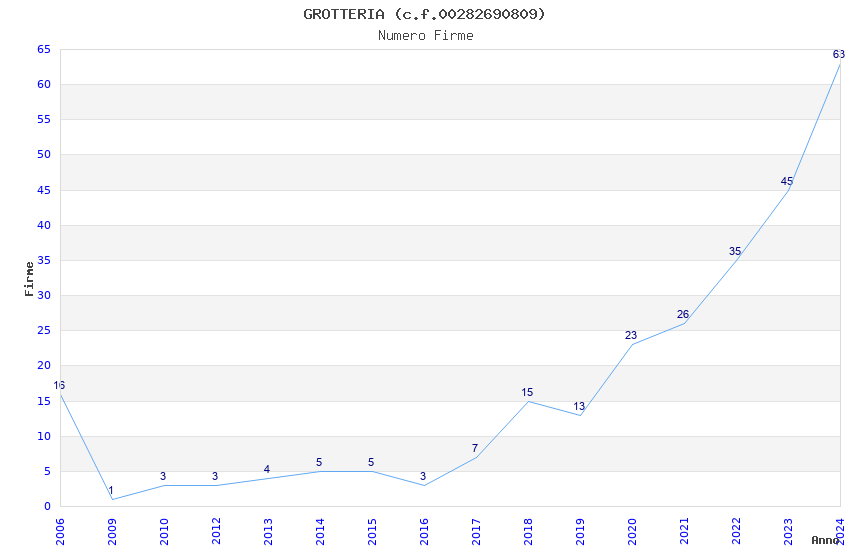This screenshot has width=850, height=550.
Task: Click x-axis year label 2010
Action: coord(164,531)
